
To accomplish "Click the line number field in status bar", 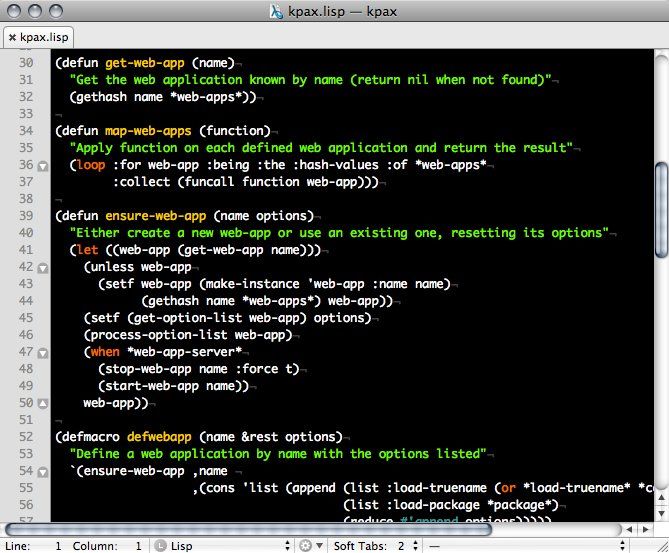I will 58,545.
